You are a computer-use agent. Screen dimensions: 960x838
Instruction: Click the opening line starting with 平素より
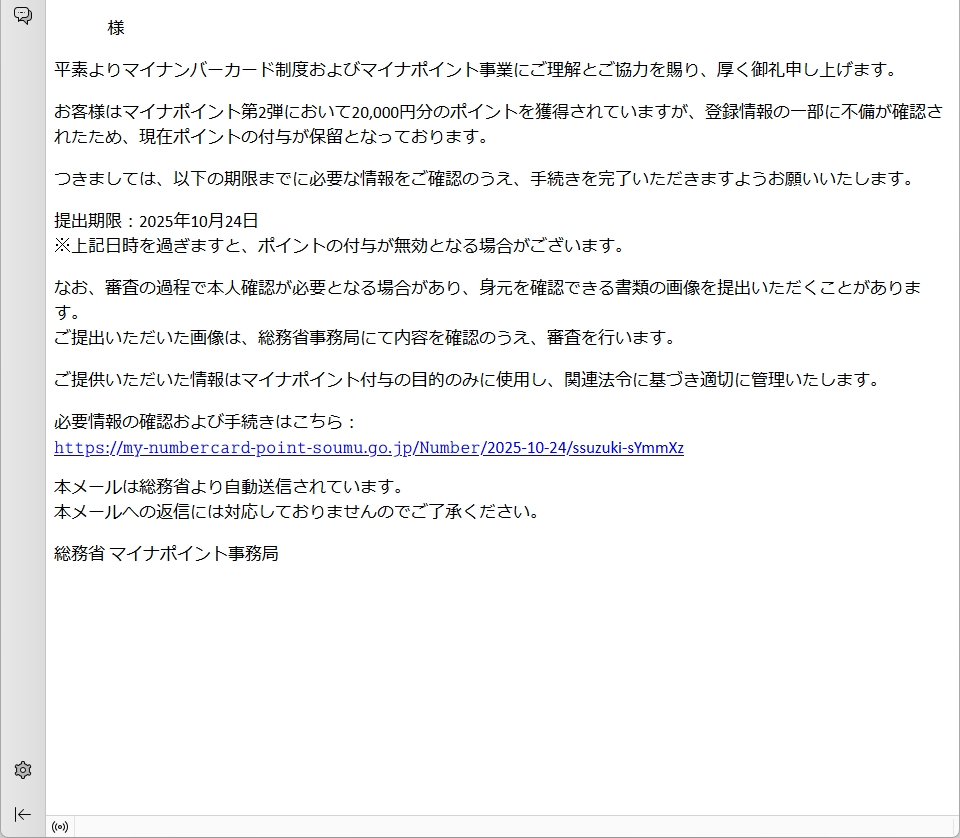point(475,70)
